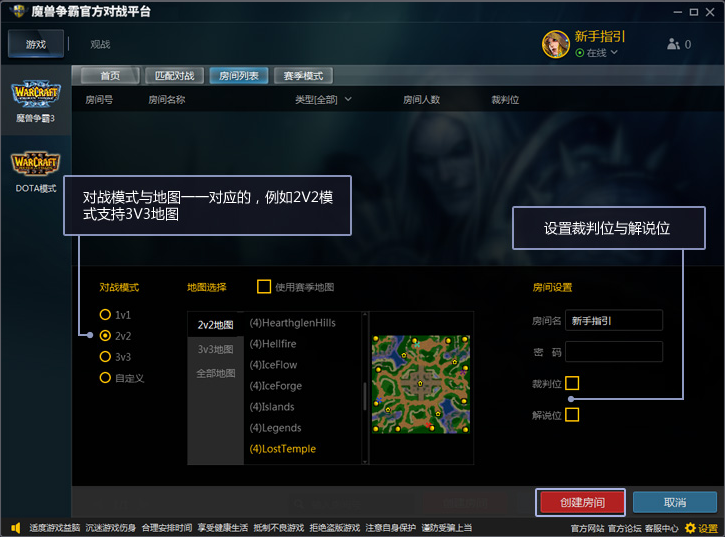Viewport: 725px width, 537px height.
Task: Choose map (4)IceFlow
Action: (x=273, y=364)
